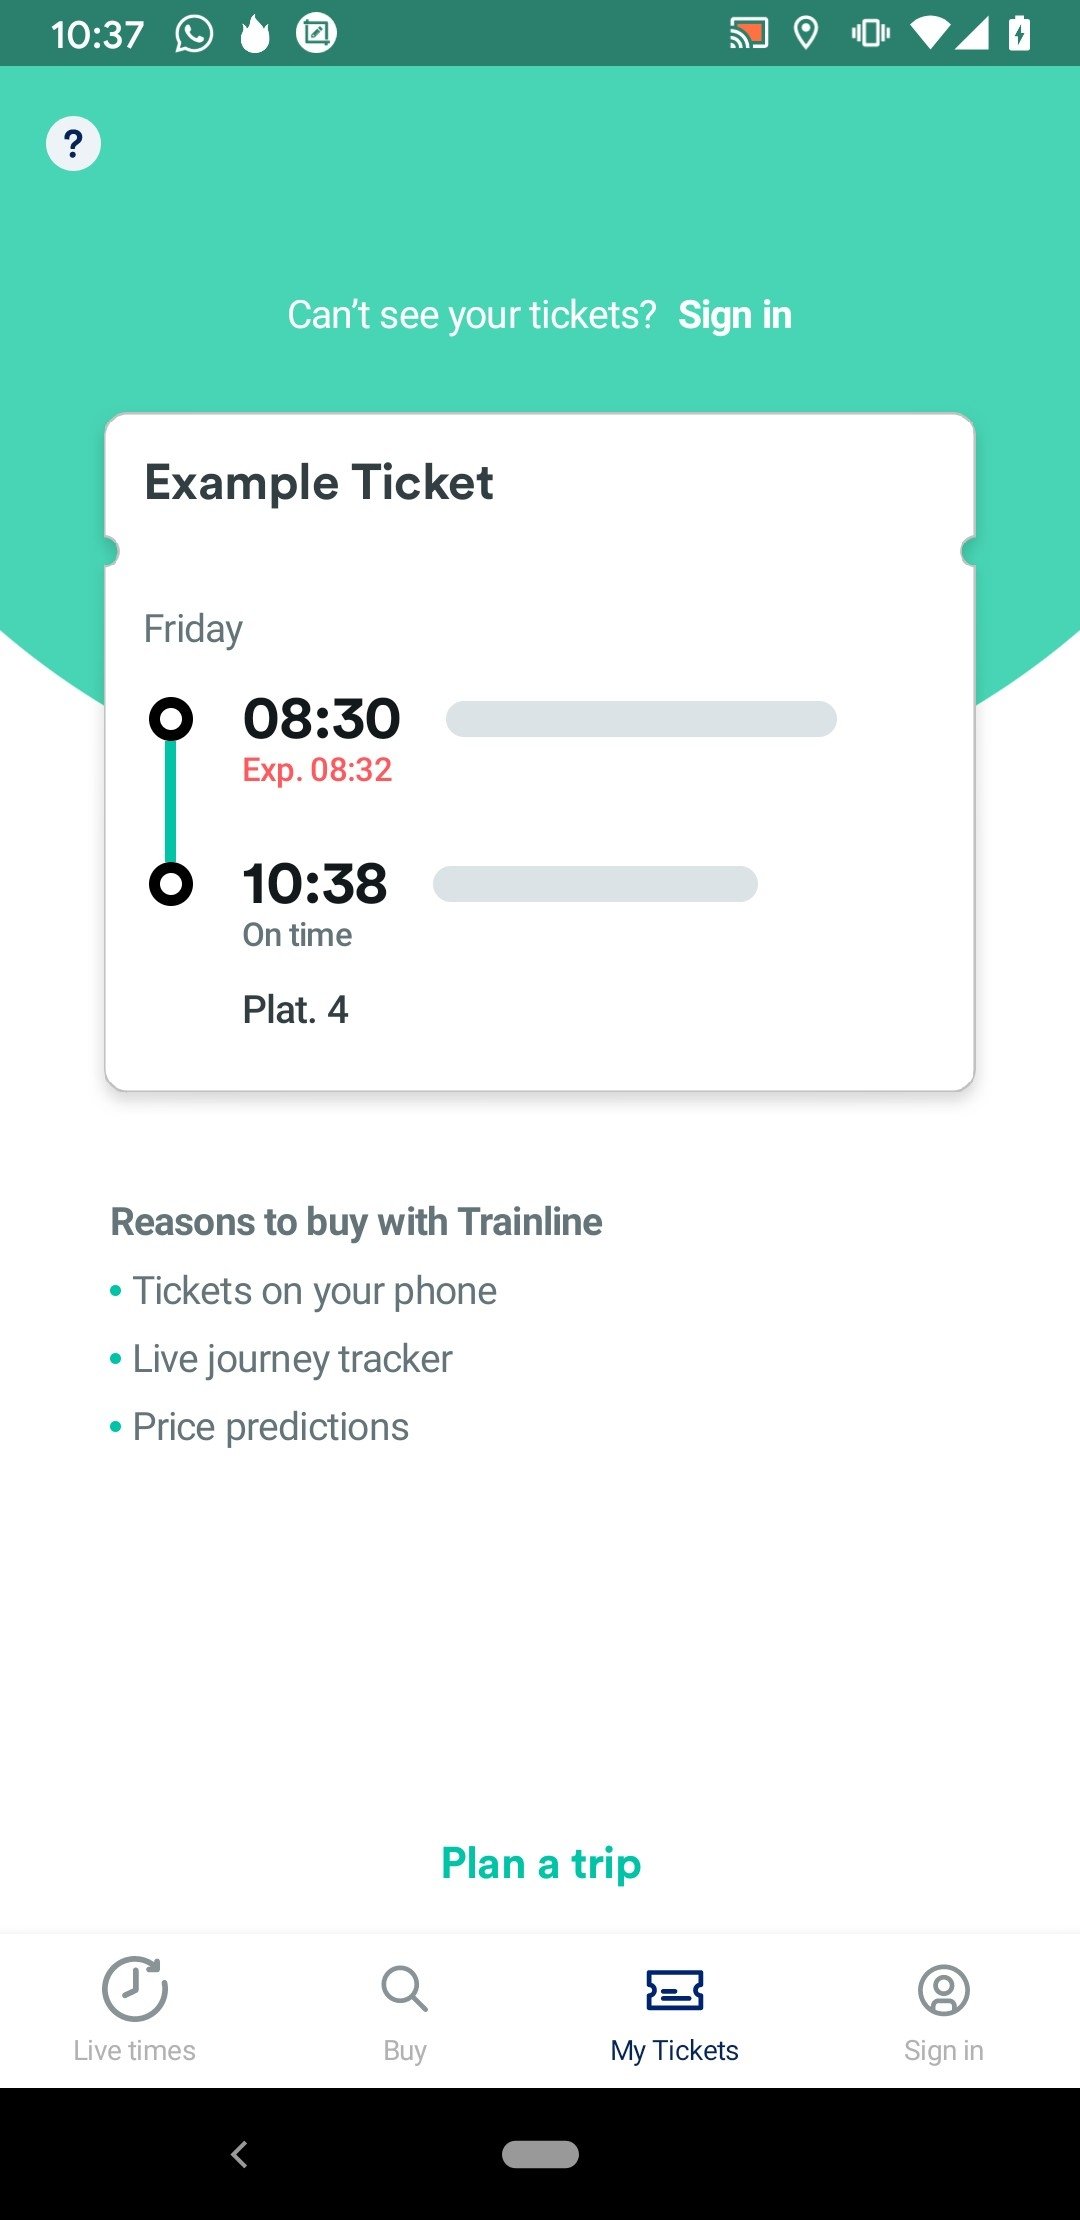1080x2220 pixels.
Task: Switch to the Buy tab label
Action: point(405,2050)
